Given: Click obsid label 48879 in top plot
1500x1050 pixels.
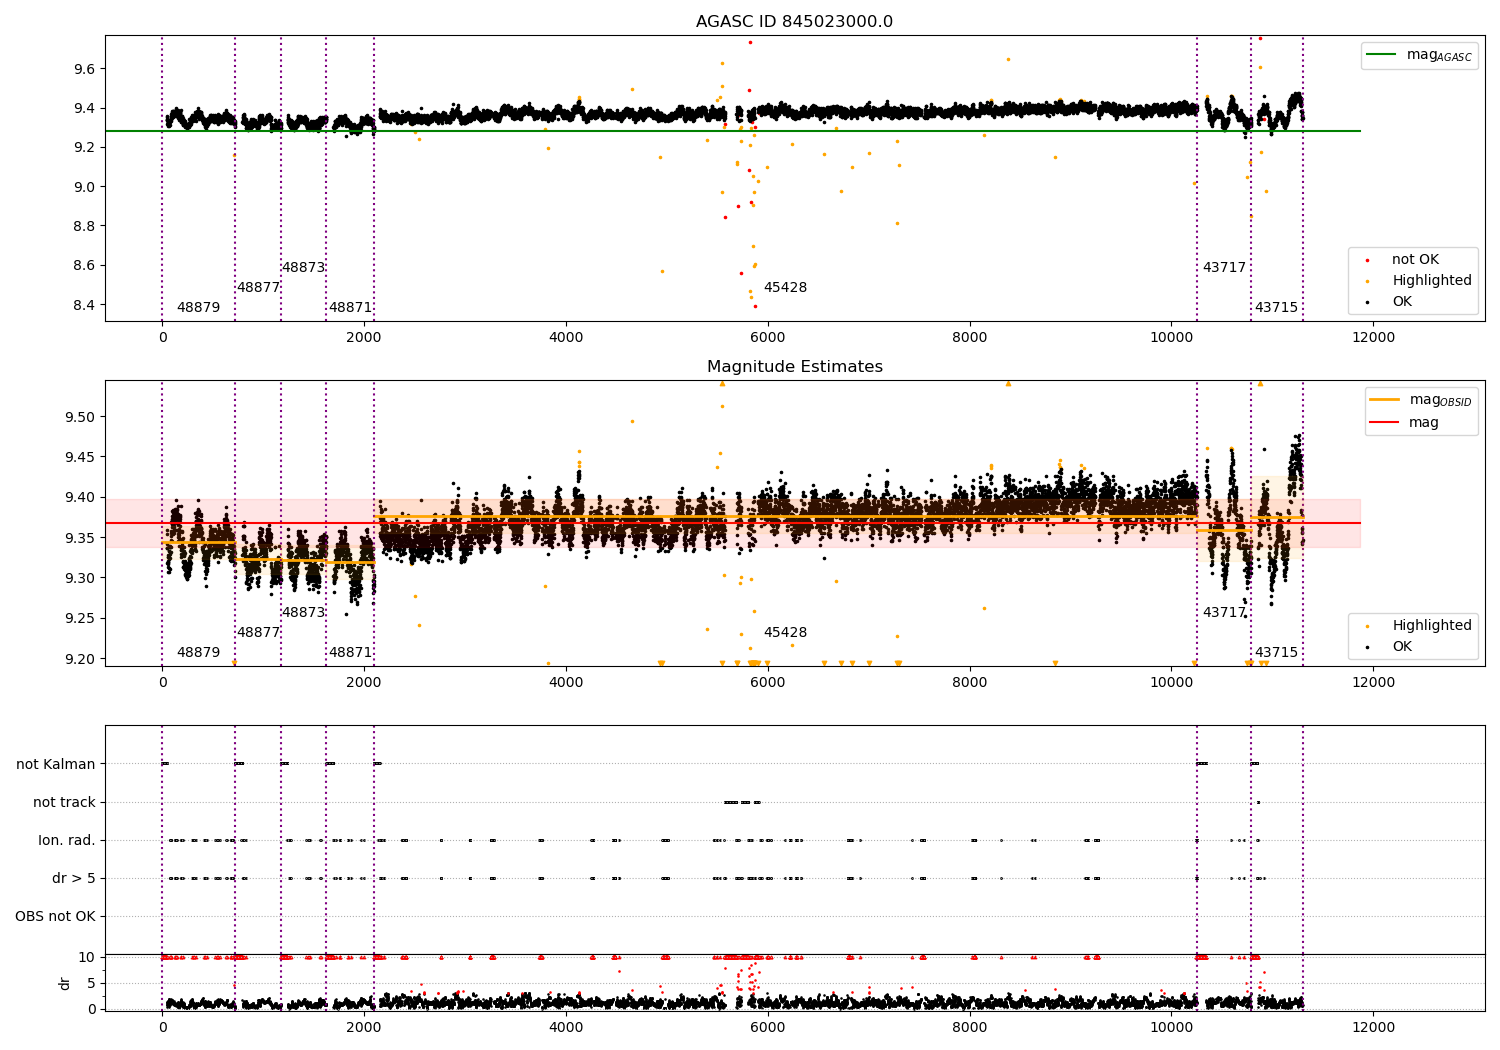Looking at the screenshot, I should (198, 308).
